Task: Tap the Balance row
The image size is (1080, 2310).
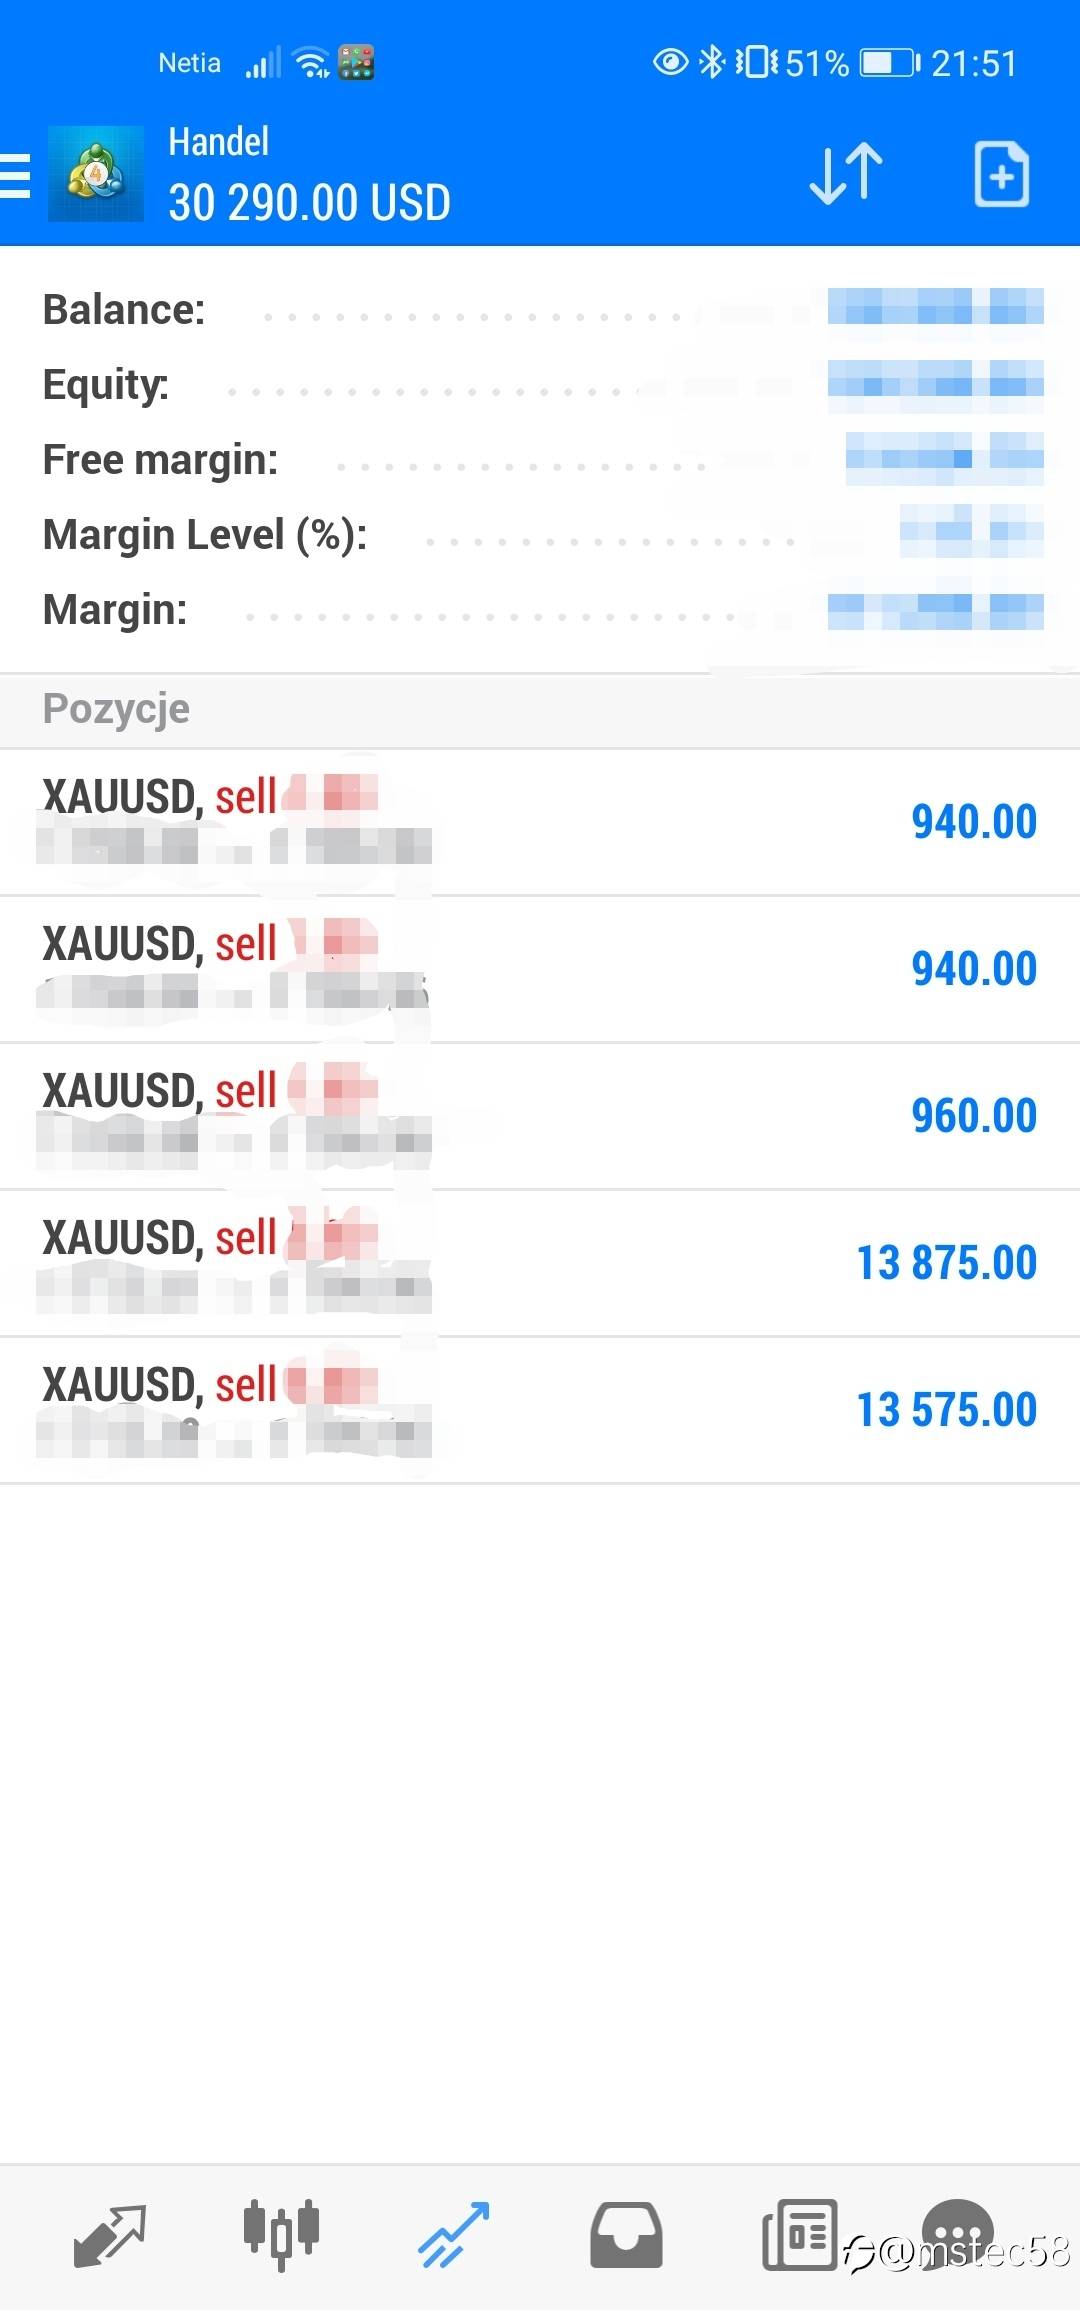Action: pos(540,309)
